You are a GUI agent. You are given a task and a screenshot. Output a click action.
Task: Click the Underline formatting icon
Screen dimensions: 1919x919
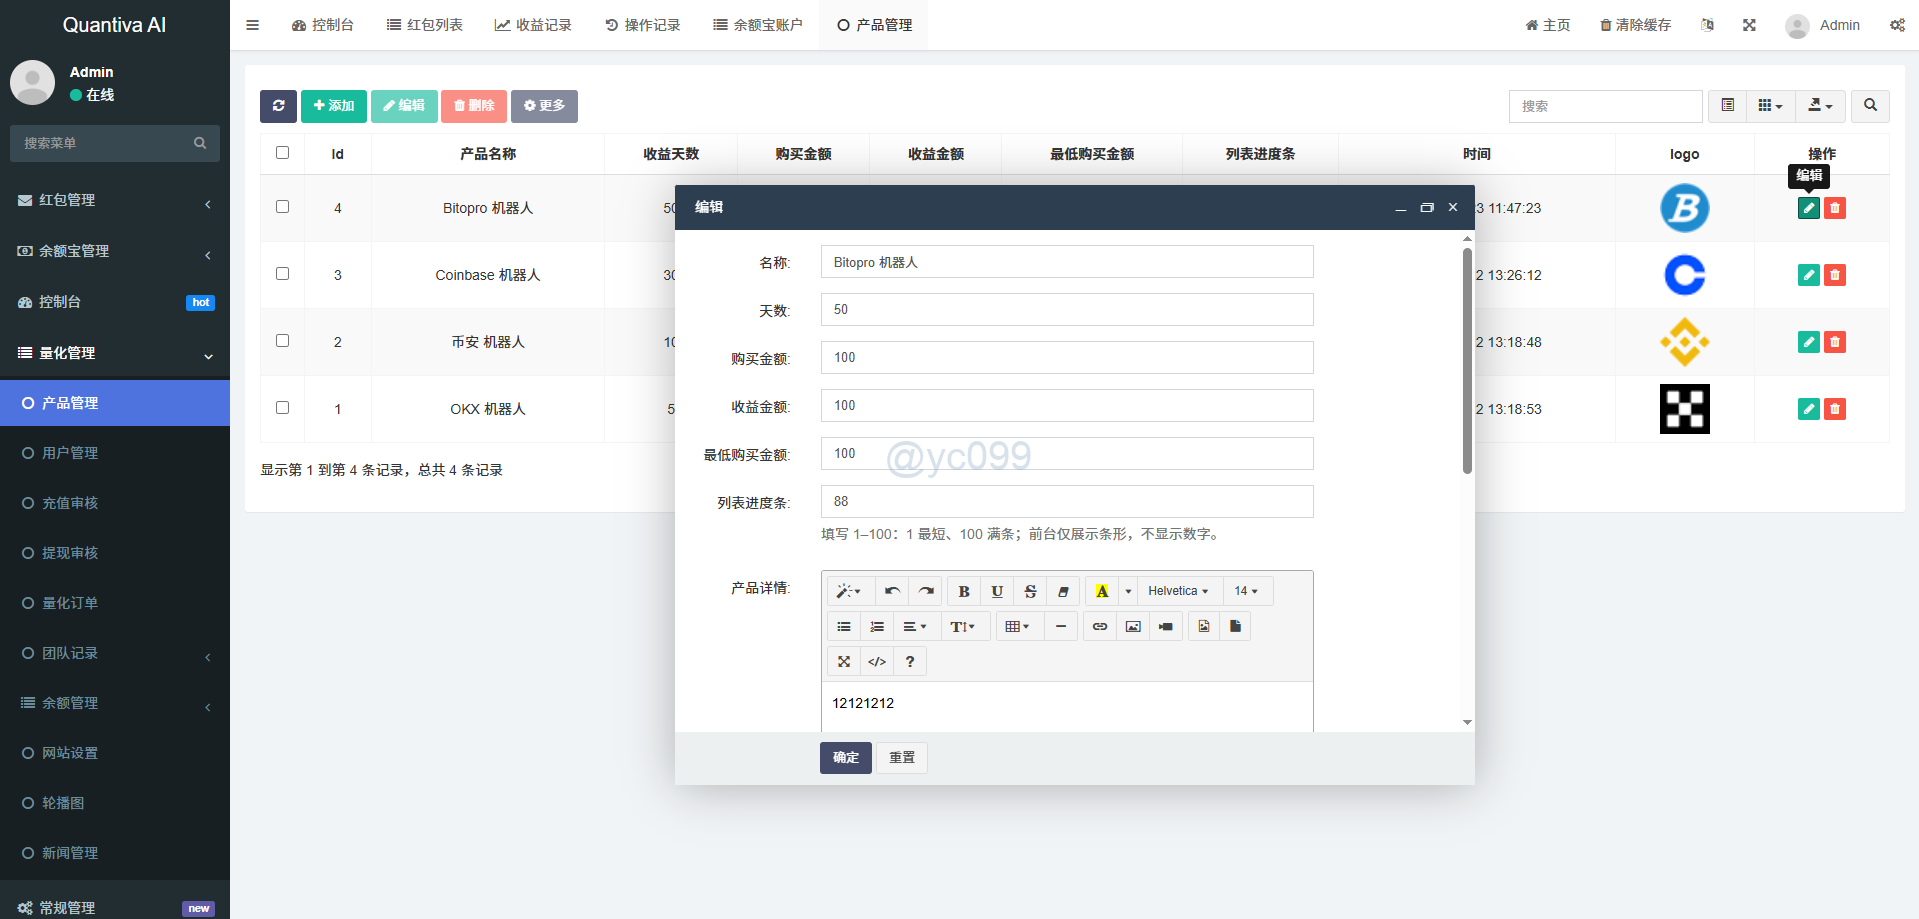[x=997, y=591]
